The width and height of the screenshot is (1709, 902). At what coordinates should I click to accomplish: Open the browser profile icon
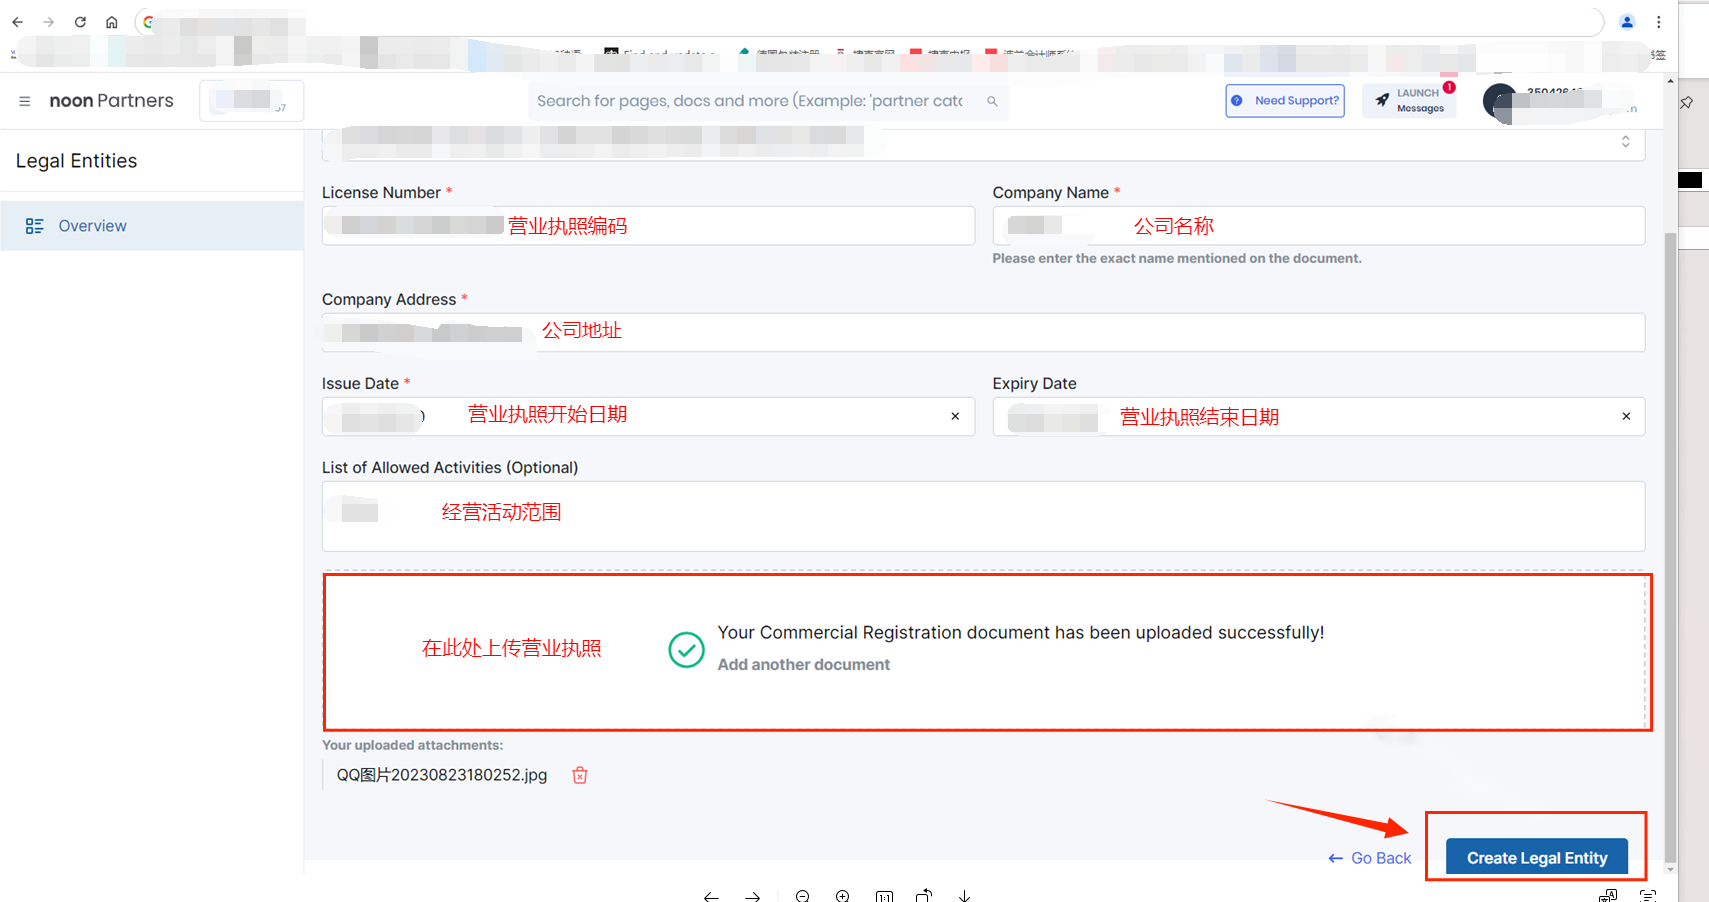pos(1627,22)
